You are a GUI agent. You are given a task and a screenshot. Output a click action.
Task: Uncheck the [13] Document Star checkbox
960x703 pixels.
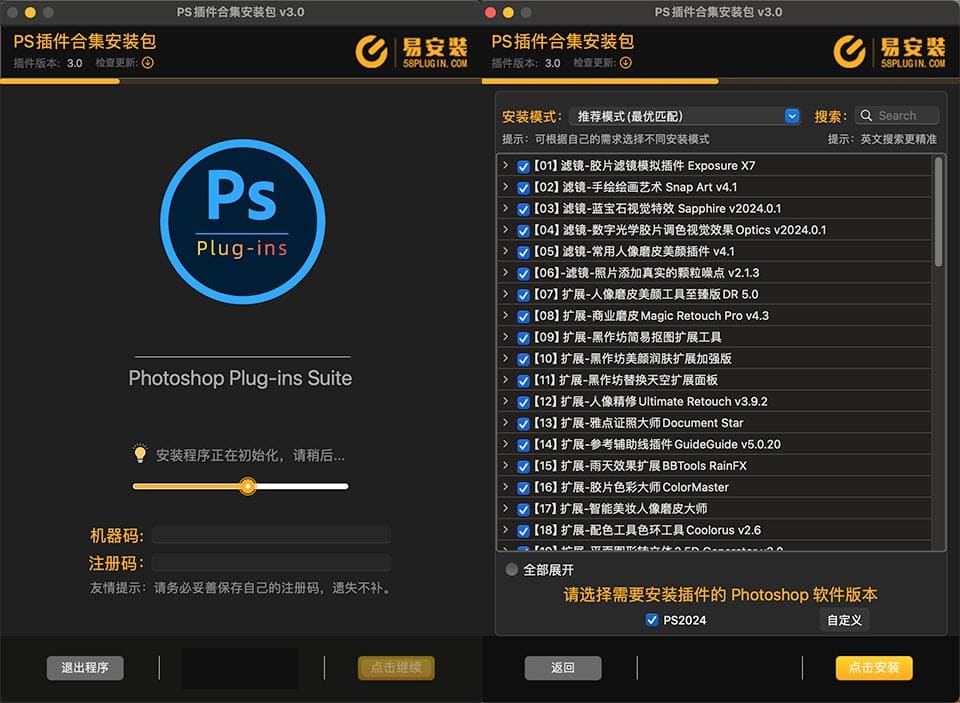(523, 424)
